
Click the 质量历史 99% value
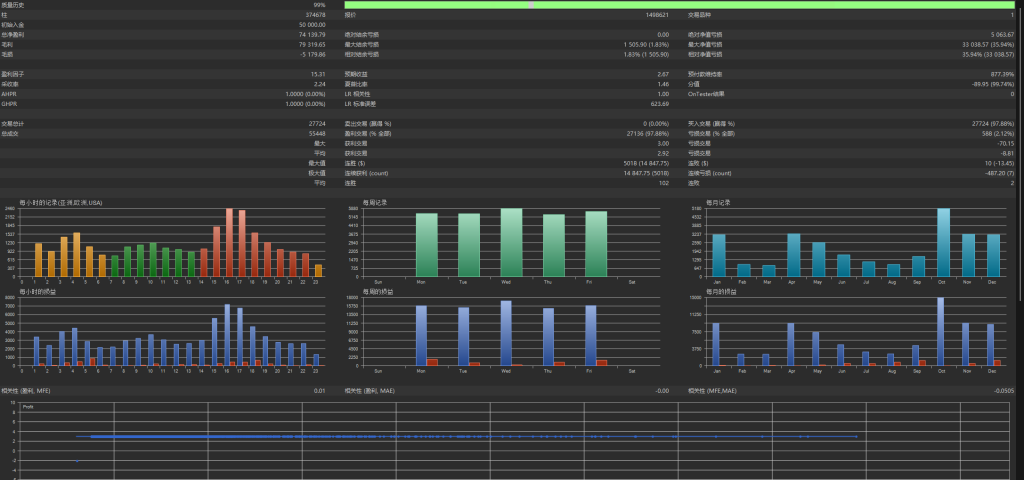tap(318, 5)
